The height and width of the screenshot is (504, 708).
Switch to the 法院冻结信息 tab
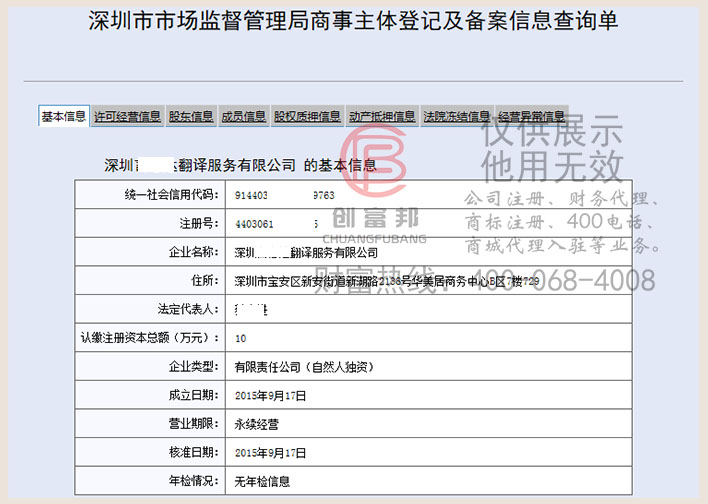click(457, 117)
